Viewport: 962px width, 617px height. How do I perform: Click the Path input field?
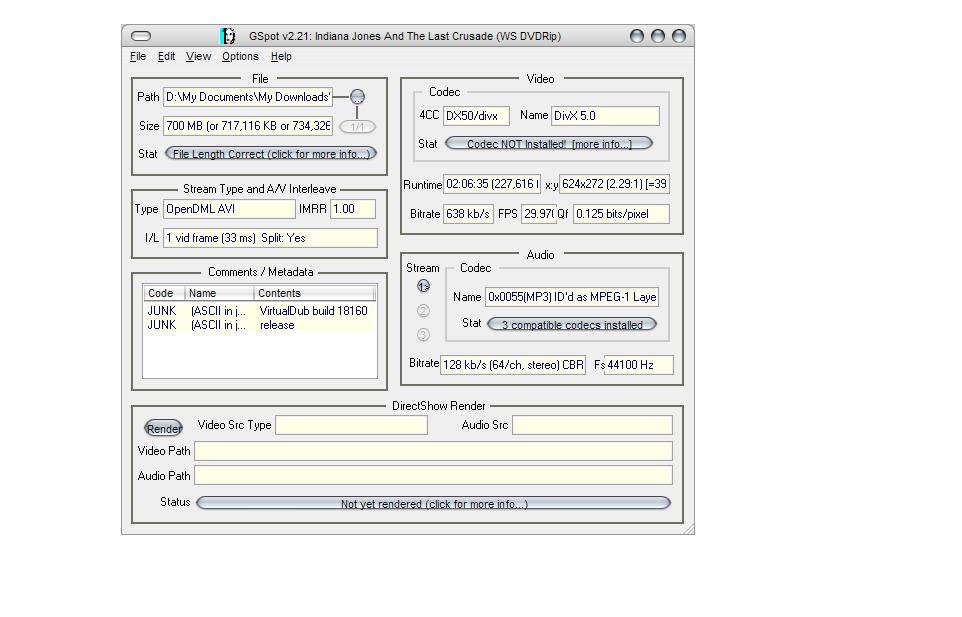pos(248,97)
